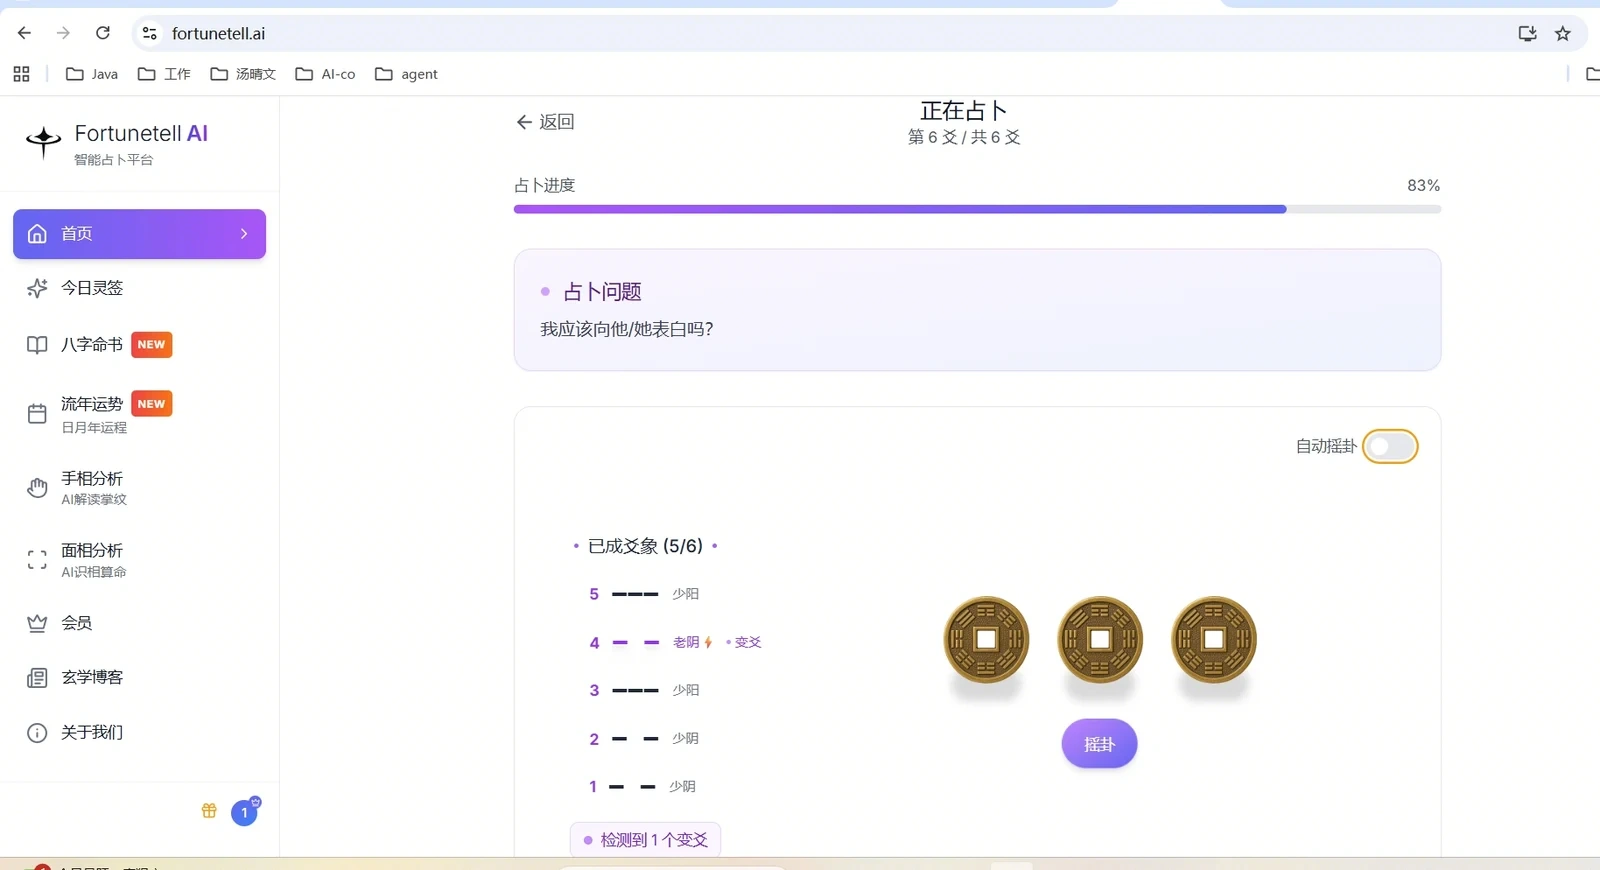Reload the page with the refresh icon
This screenshot has height=870, width=1600.
click(x=102, y=33)
